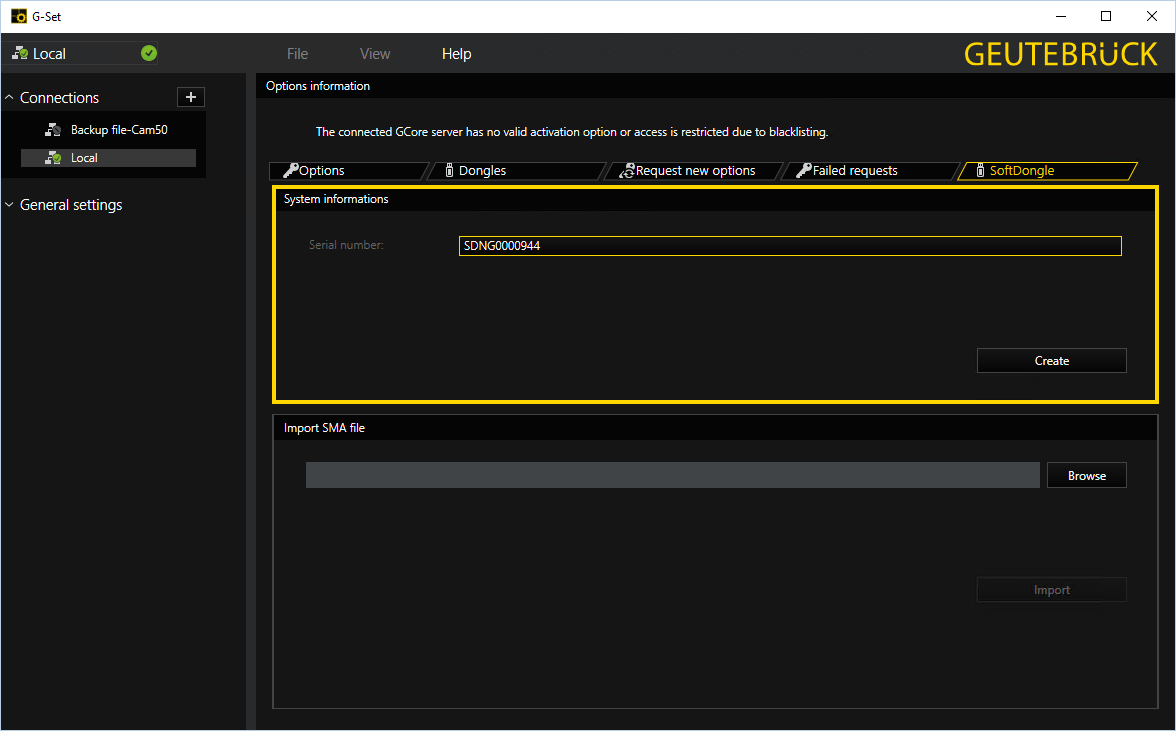Add a new connection with plus button
1176x731 pixels.
(191, 97)
